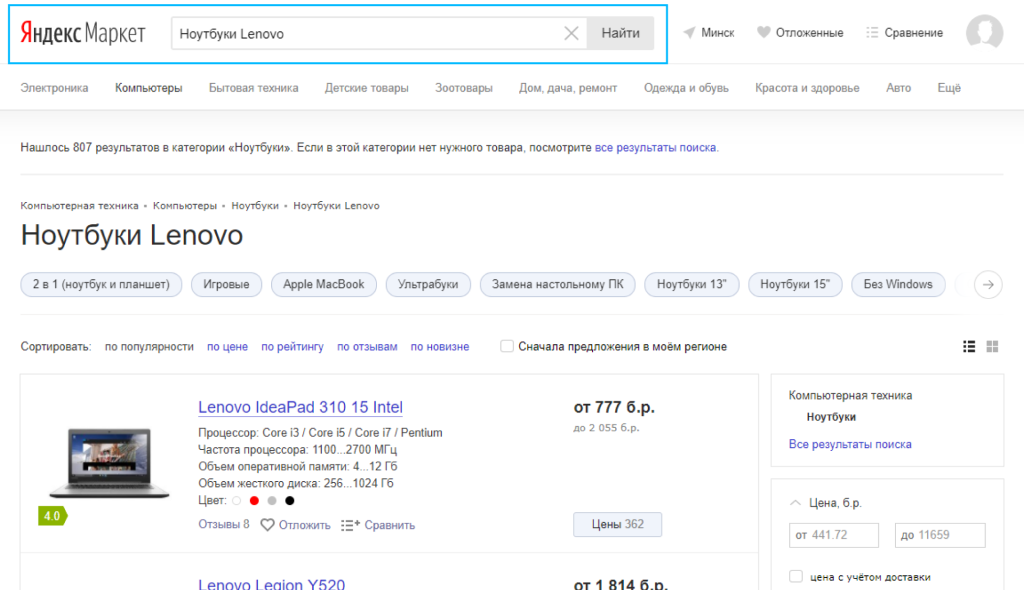Select the gray color swatch
The image size is (1024, 590).
(x=272, y=500)
